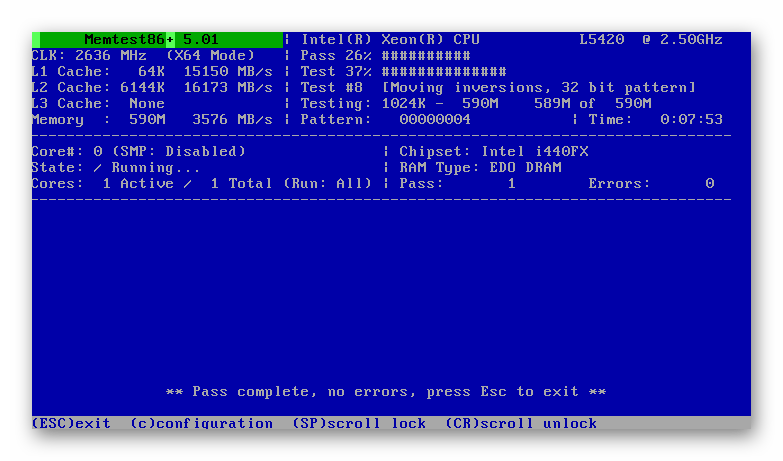Click the Pass 26% label

336,55
